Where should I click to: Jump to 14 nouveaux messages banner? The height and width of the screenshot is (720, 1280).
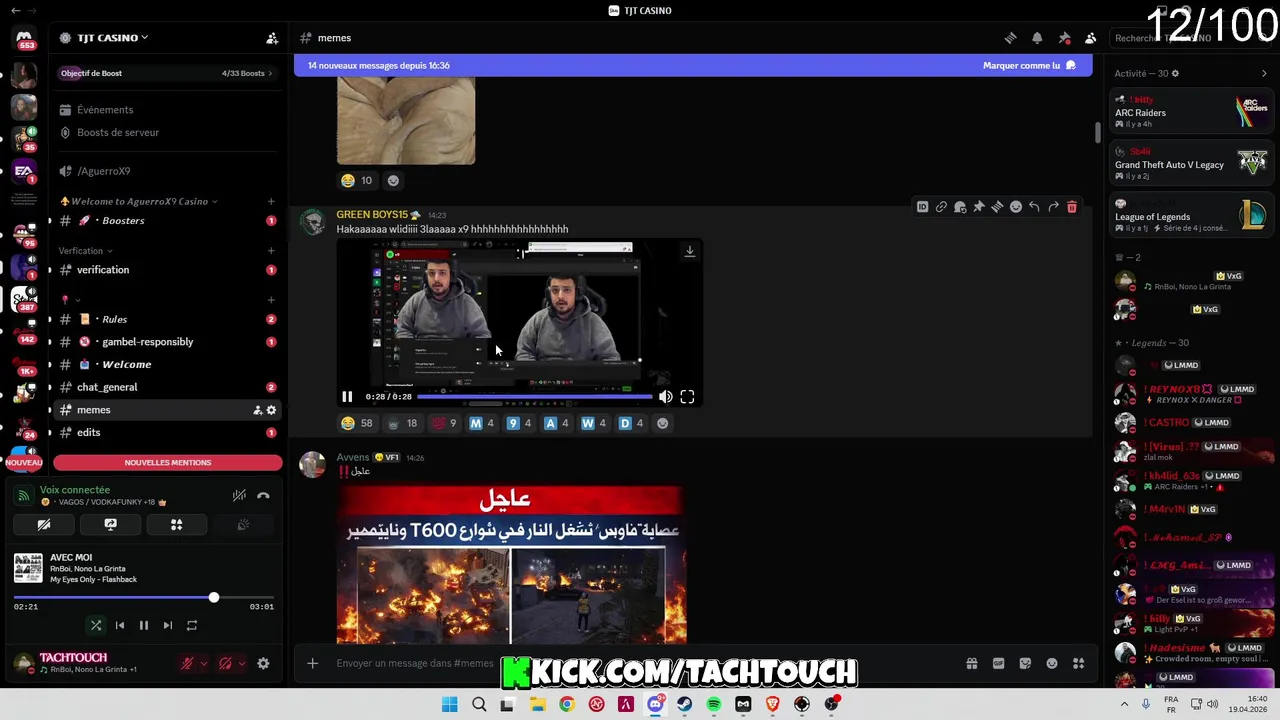[x=379, y=65]
